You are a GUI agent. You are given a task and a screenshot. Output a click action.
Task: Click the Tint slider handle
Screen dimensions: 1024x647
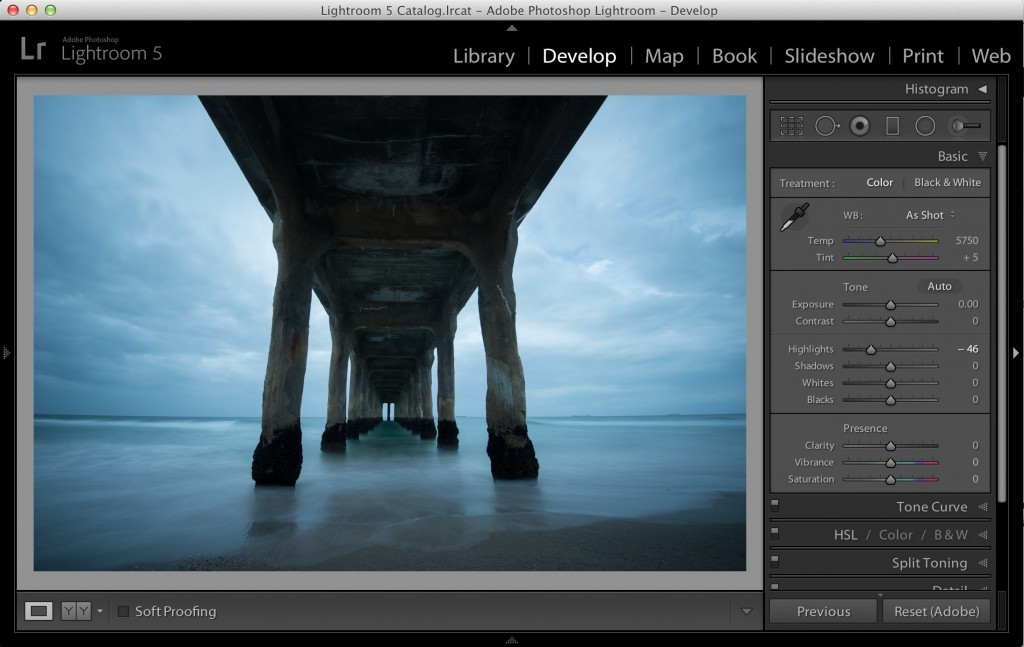(892, 258)
